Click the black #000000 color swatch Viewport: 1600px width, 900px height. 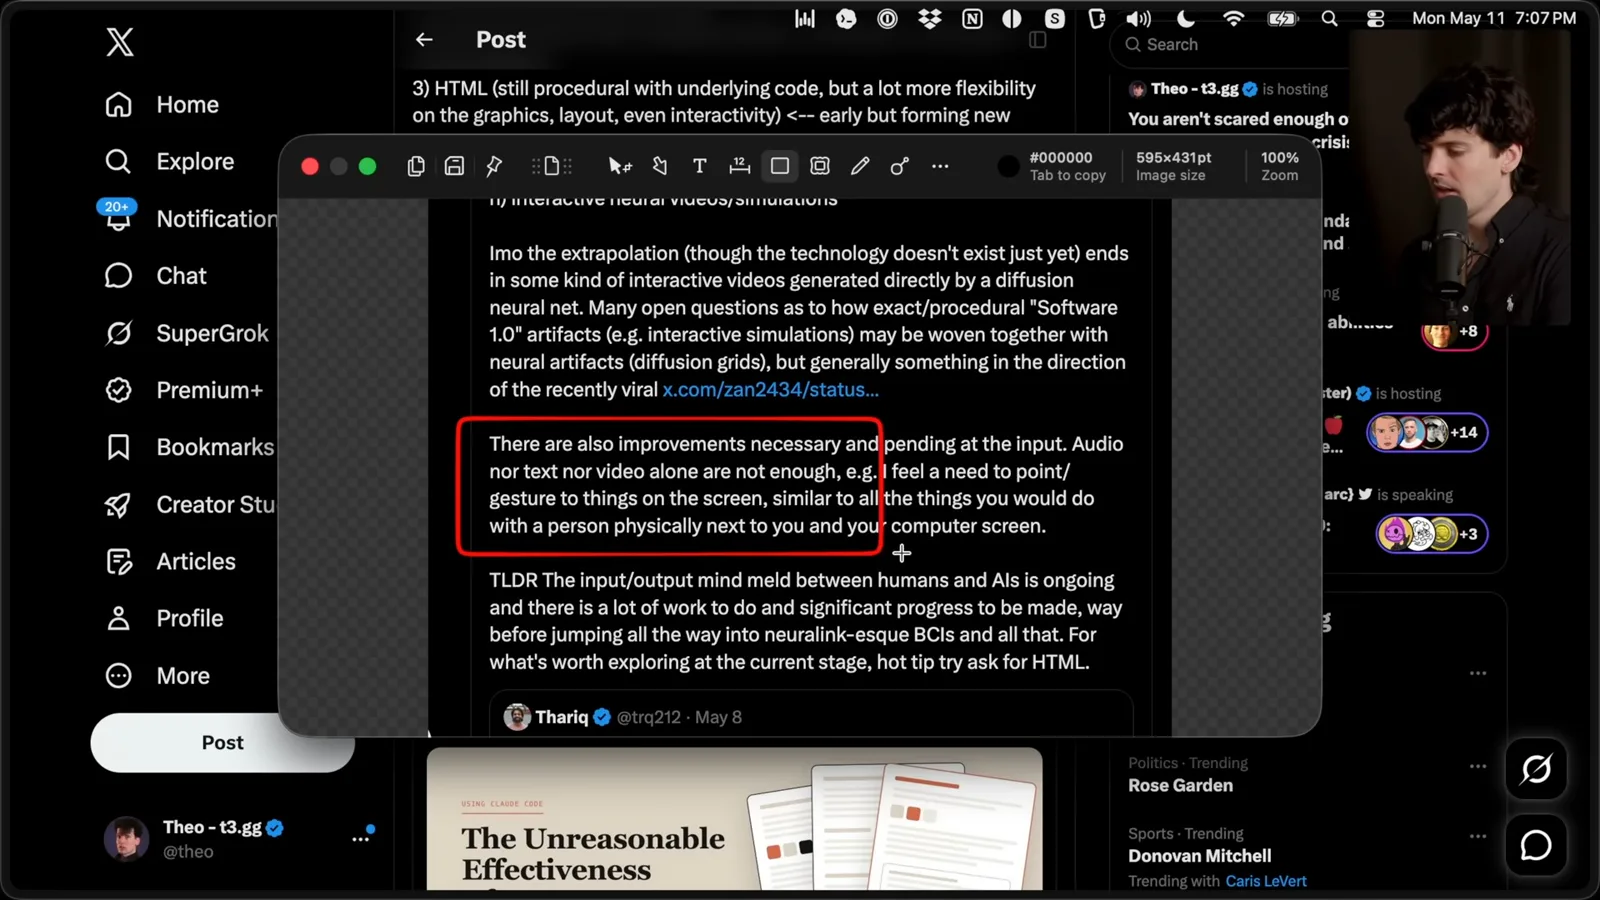pyautogui.click(x=1009, y=166)
